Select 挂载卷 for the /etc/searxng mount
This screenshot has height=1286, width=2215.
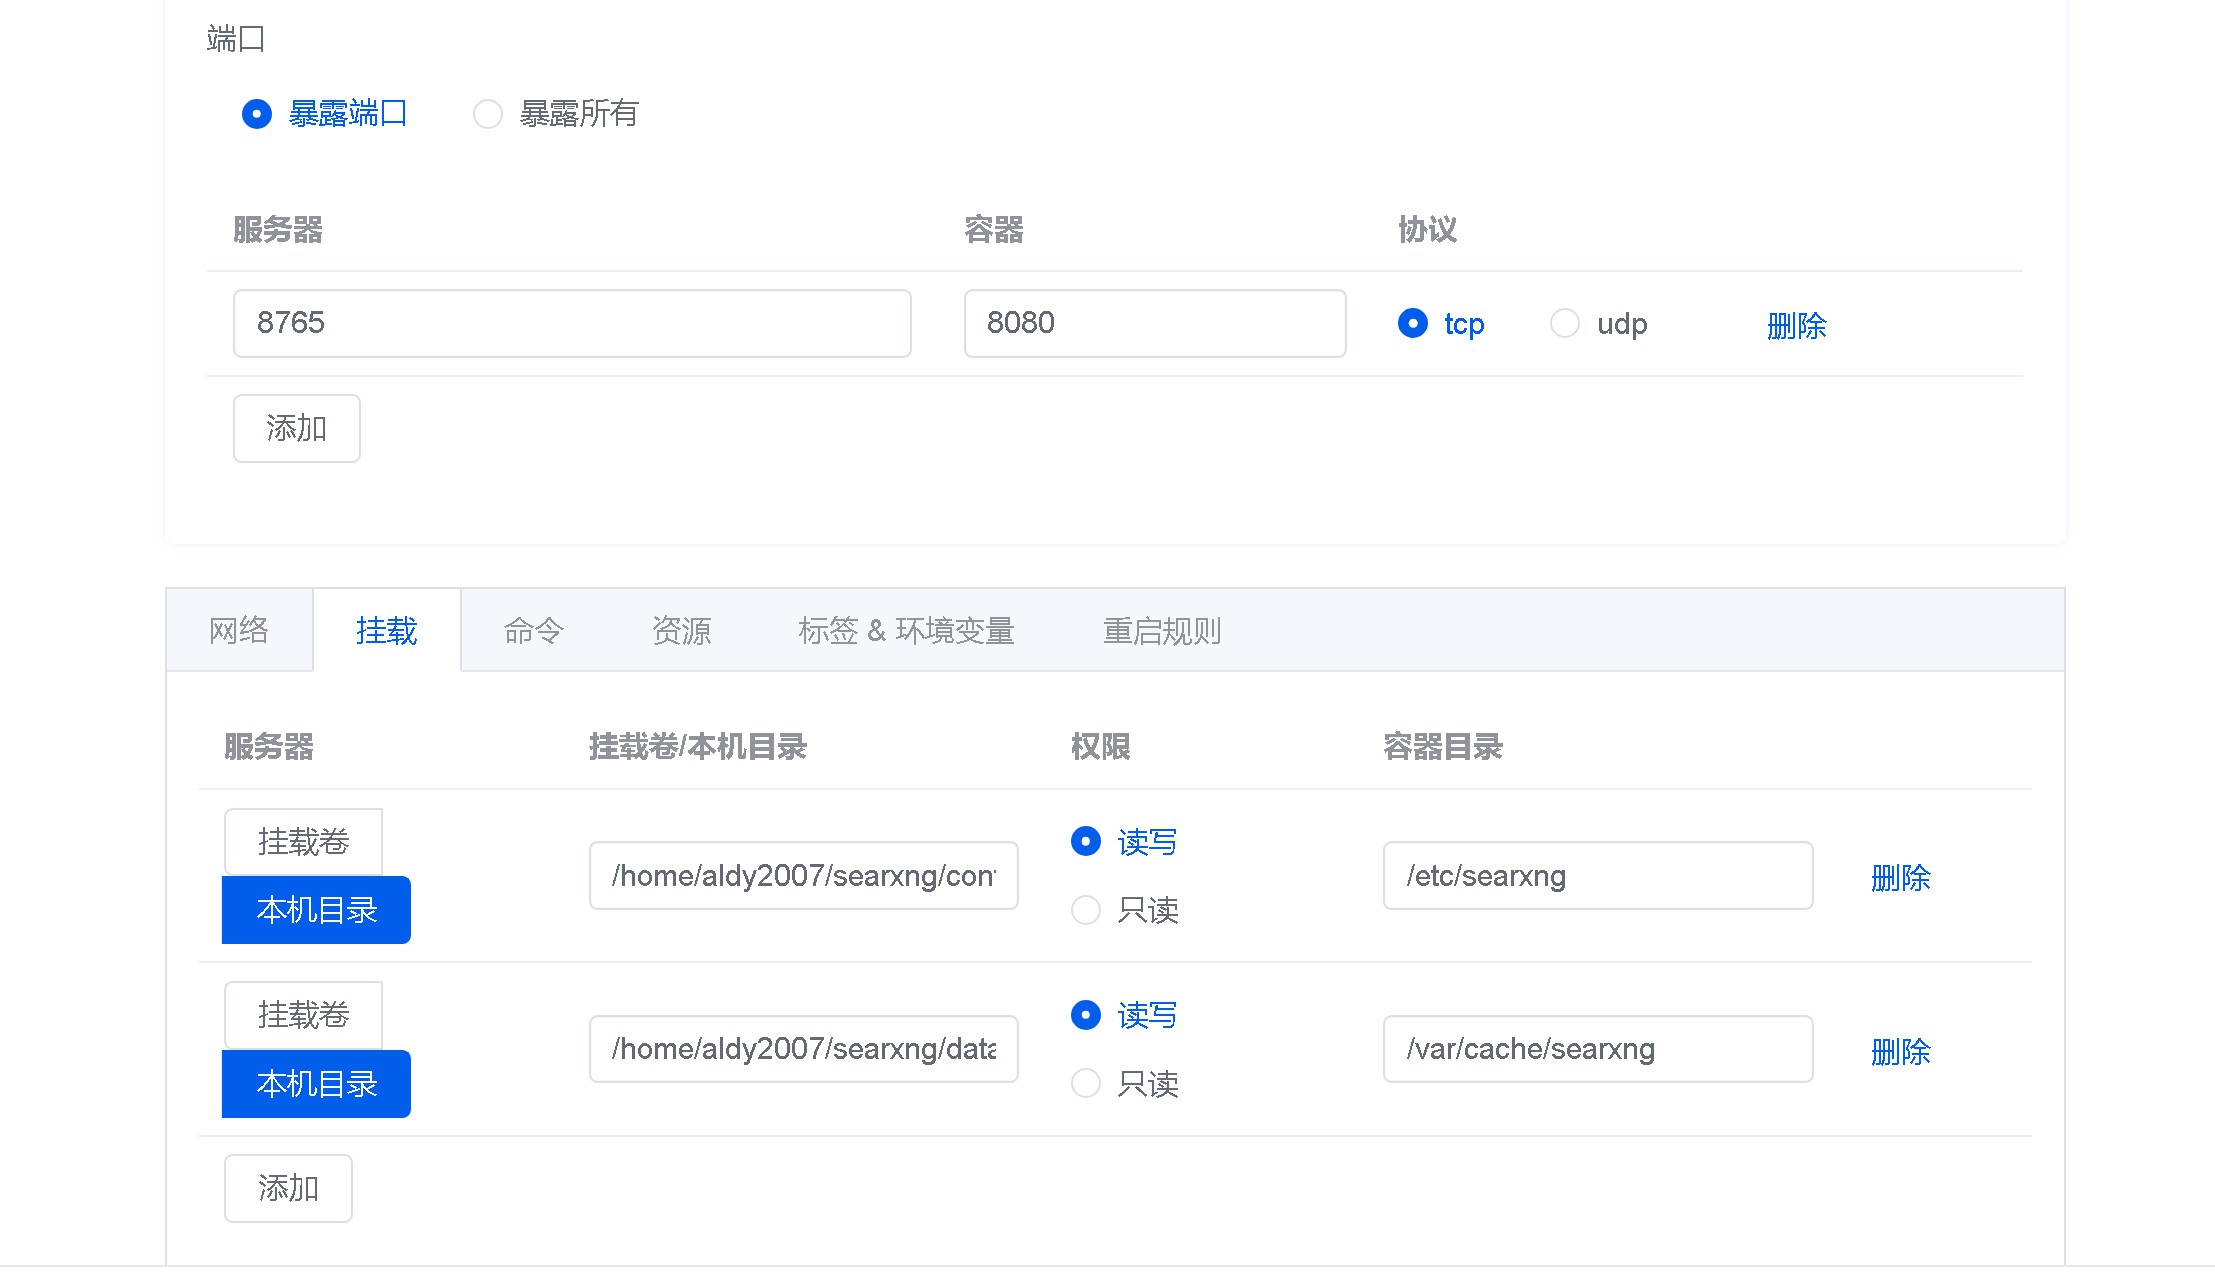coord(303,841)
